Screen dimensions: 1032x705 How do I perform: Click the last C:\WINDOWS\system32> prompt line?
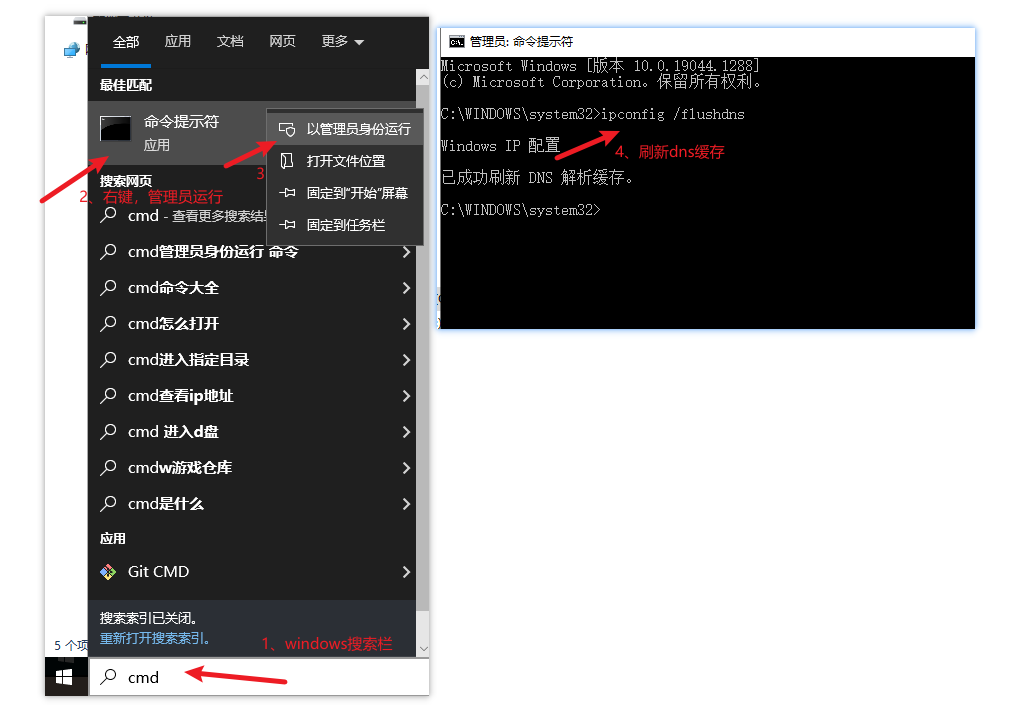[x=521, y=210]
